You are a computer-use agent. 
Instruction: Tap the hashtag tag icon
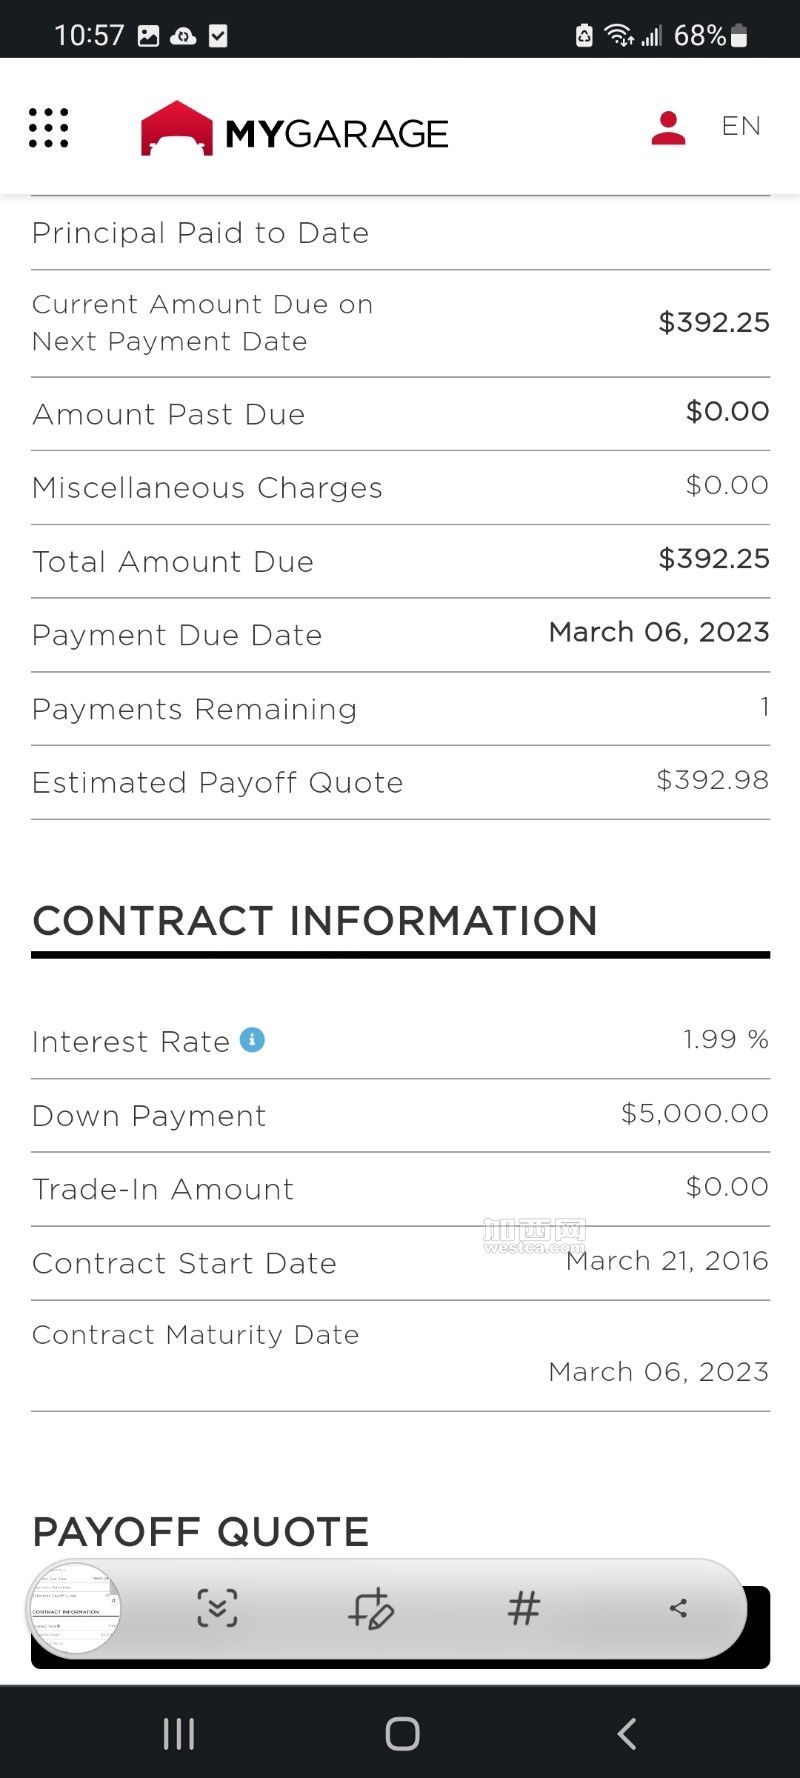pyautogui.click(x=524, y=1608)
